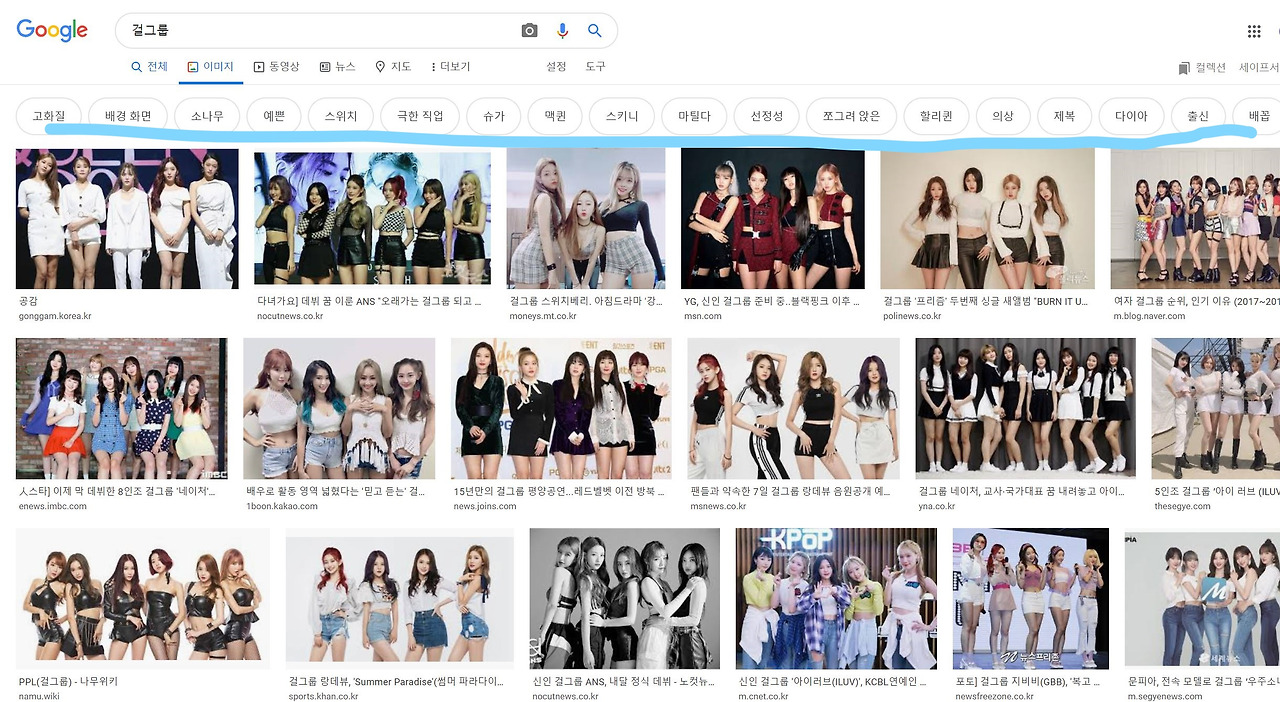Click the search-by-image camera icon
Viewport: 1280px width, 702px height.
(x=529, y=31)
